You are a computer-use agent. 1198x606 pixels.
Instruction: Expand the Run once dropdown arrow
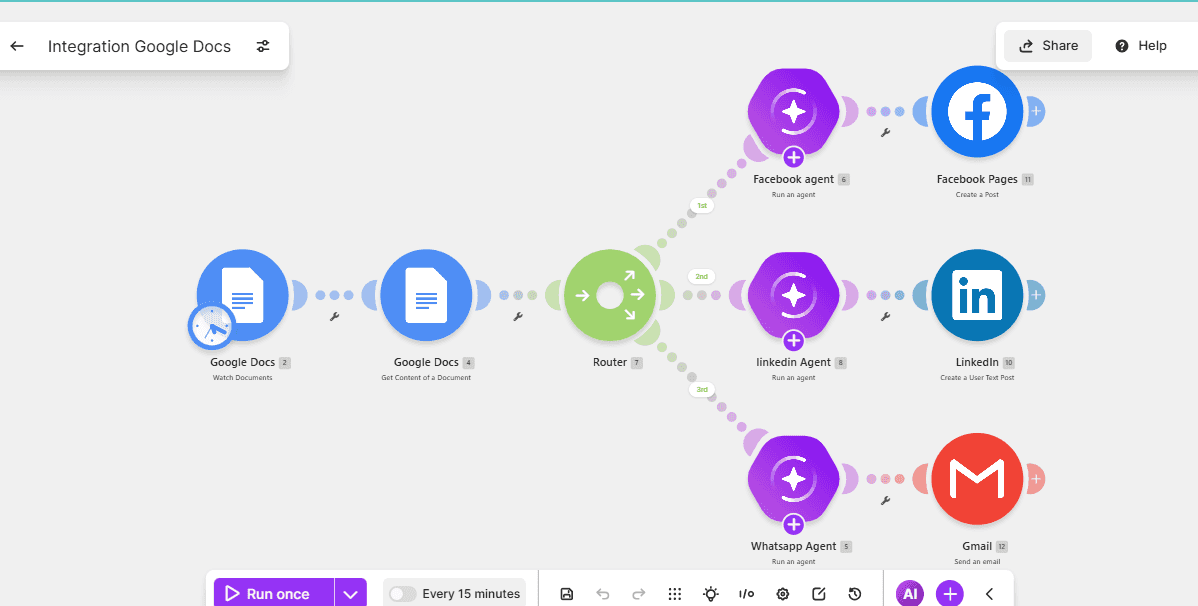tap(351, 594)
